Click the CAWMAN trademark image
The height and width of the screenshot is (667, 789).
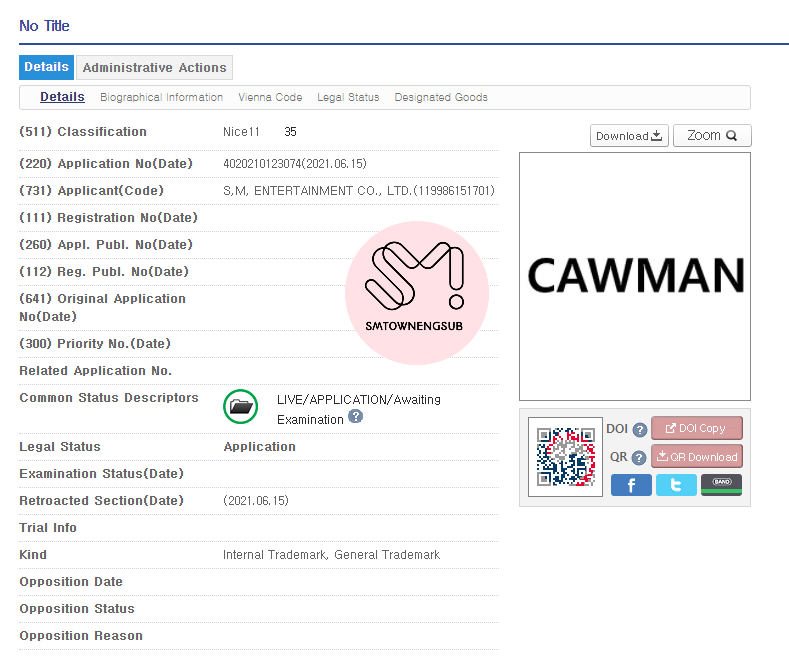click(635, 276)
